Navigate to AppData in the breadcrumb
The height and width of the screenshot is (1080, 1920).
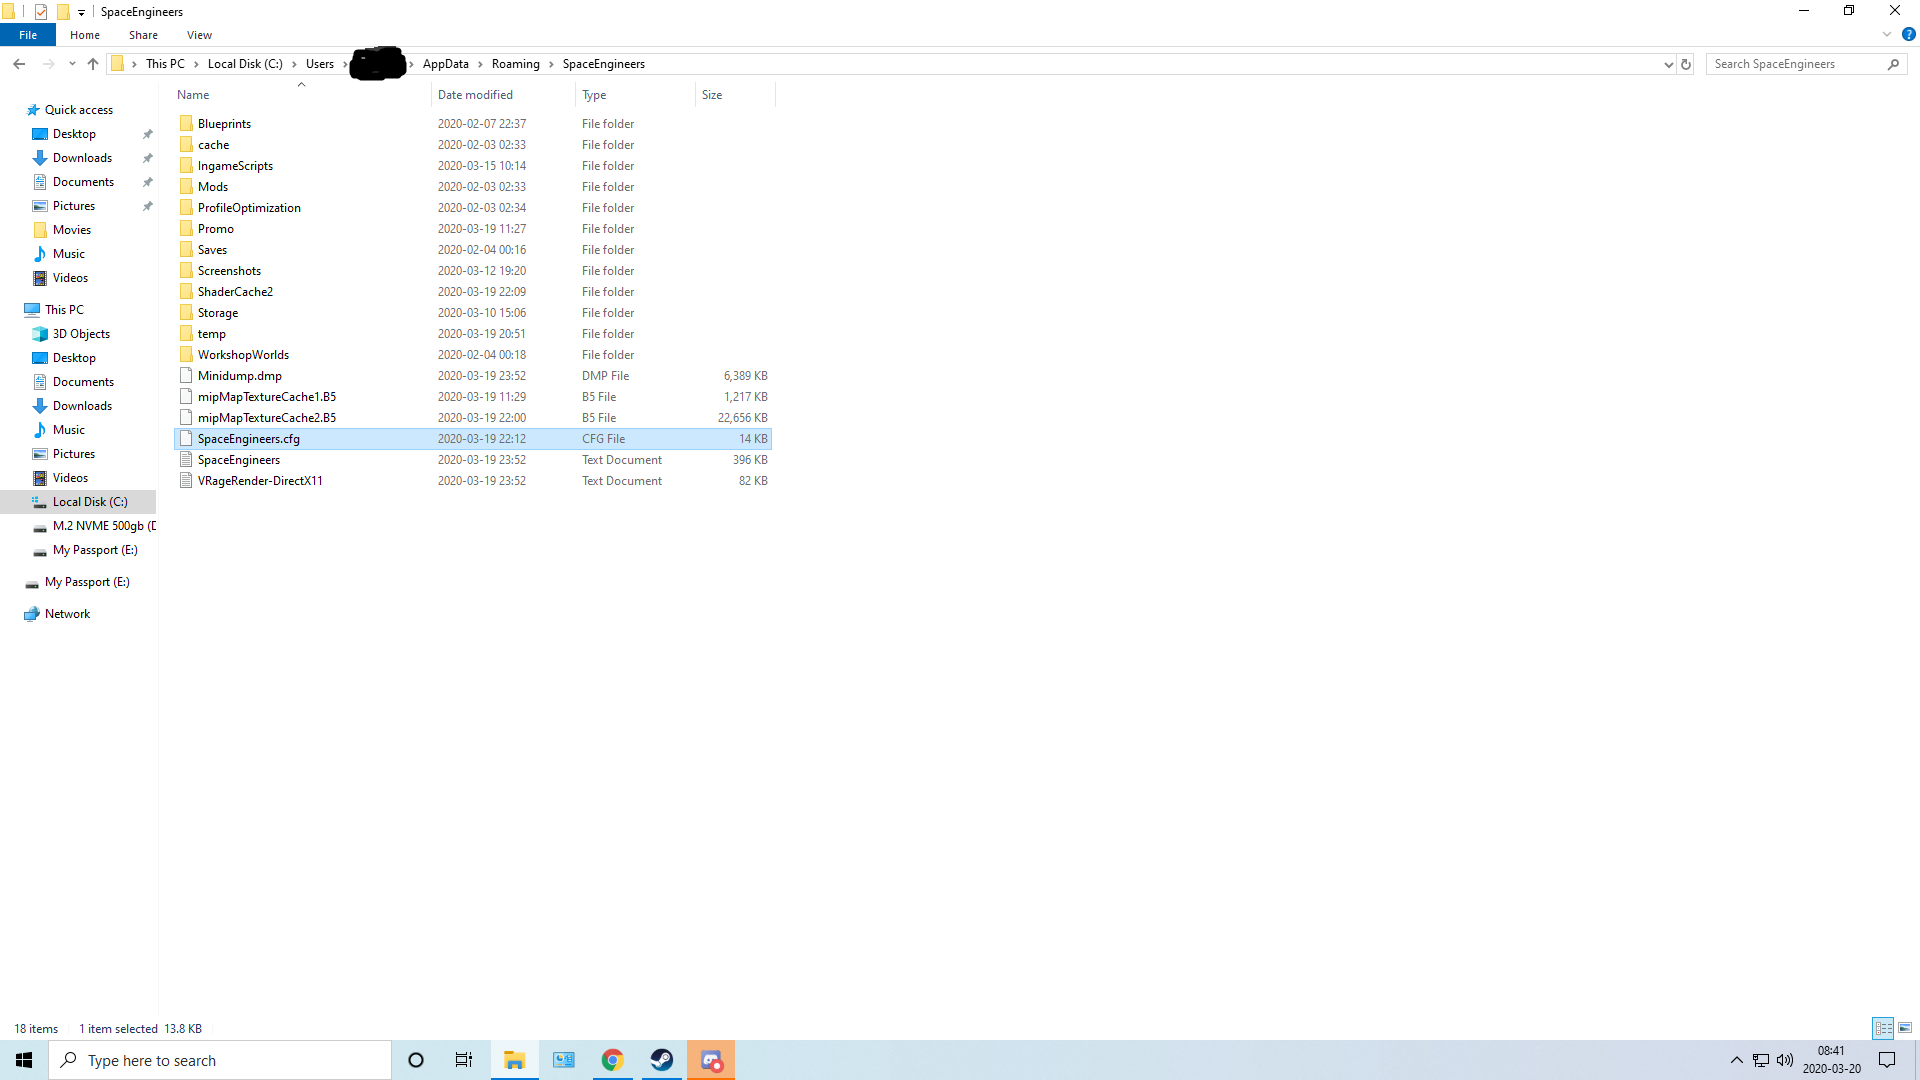(x=446, y=64)
